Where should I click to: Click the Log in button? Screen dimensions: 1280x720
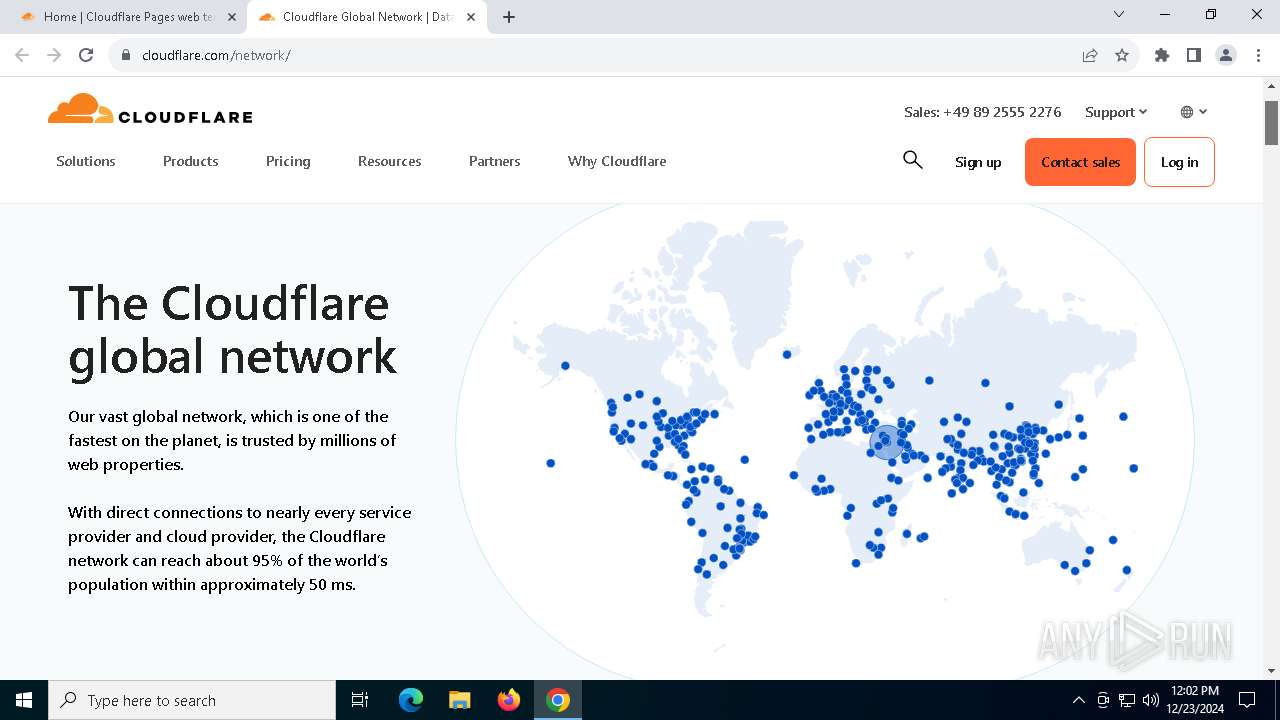[x=1179, y=162]
